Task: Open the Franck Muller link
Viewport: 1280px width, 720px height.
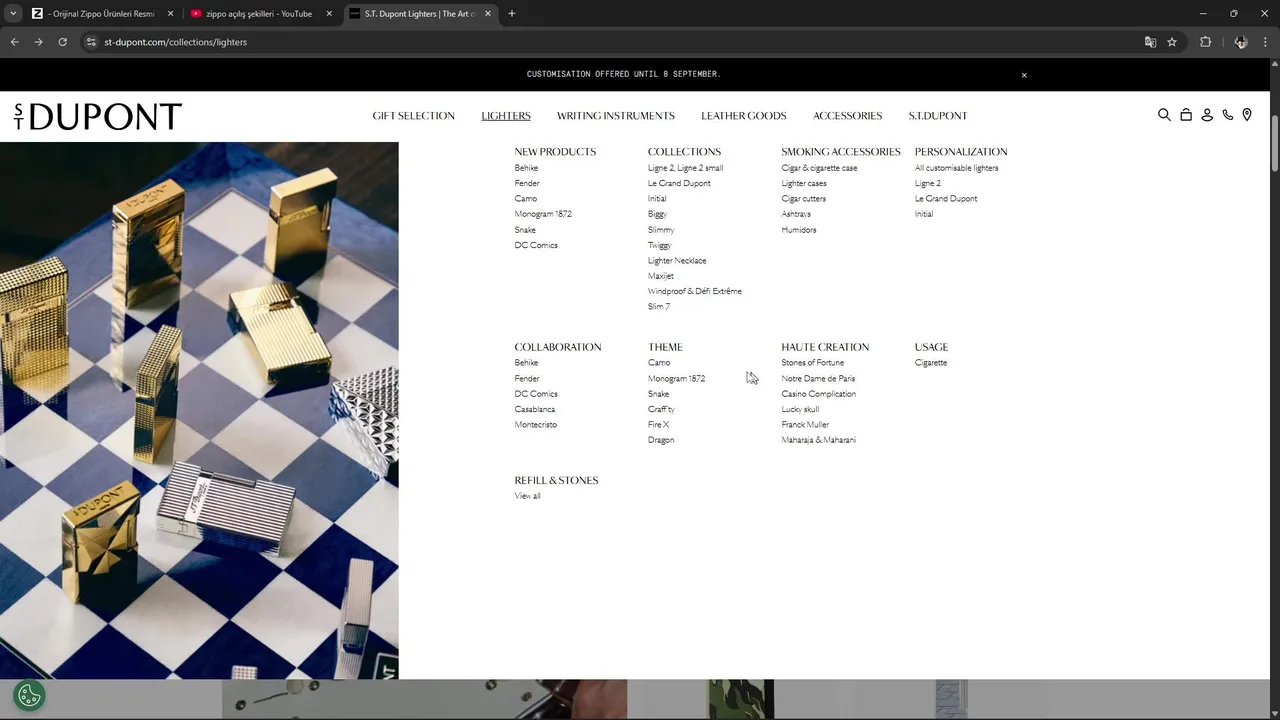Action: tap(805, 425)
